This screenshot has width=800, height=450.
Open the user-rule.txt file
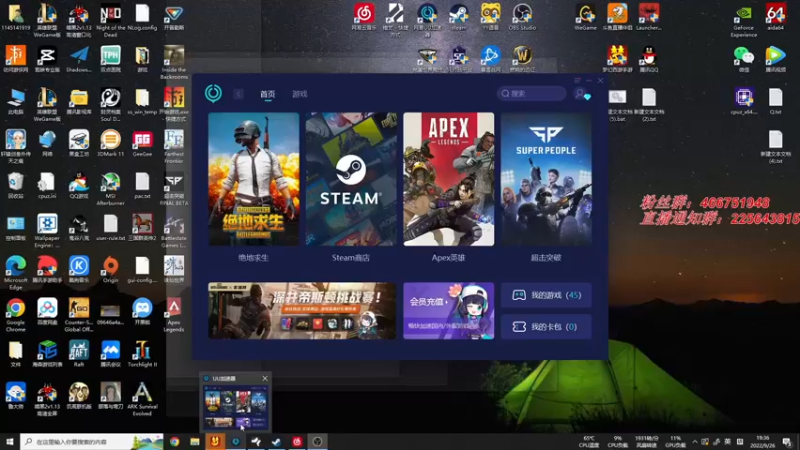[x=110, y=228]
